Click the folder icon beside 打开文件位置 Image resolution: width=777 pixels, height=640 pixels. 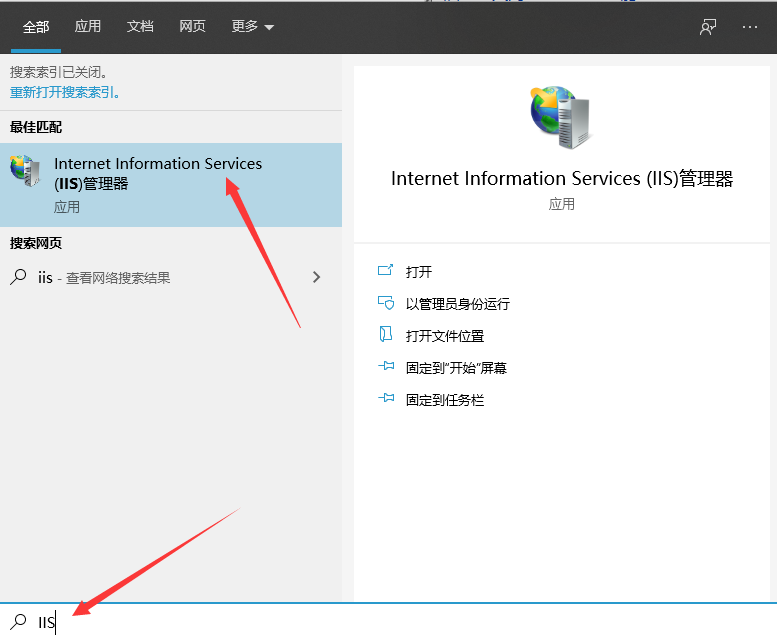(386, 334)
